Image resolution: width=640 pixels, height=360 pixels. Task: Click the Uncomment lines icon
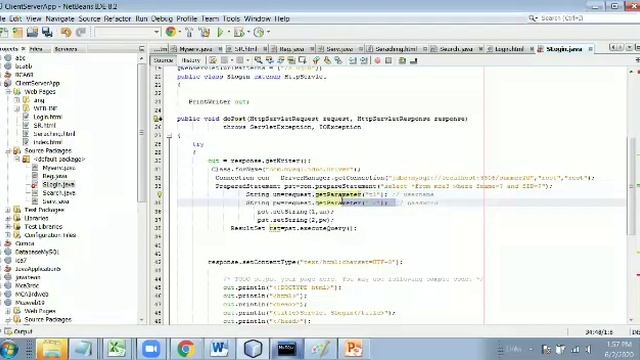pos(413,60)
